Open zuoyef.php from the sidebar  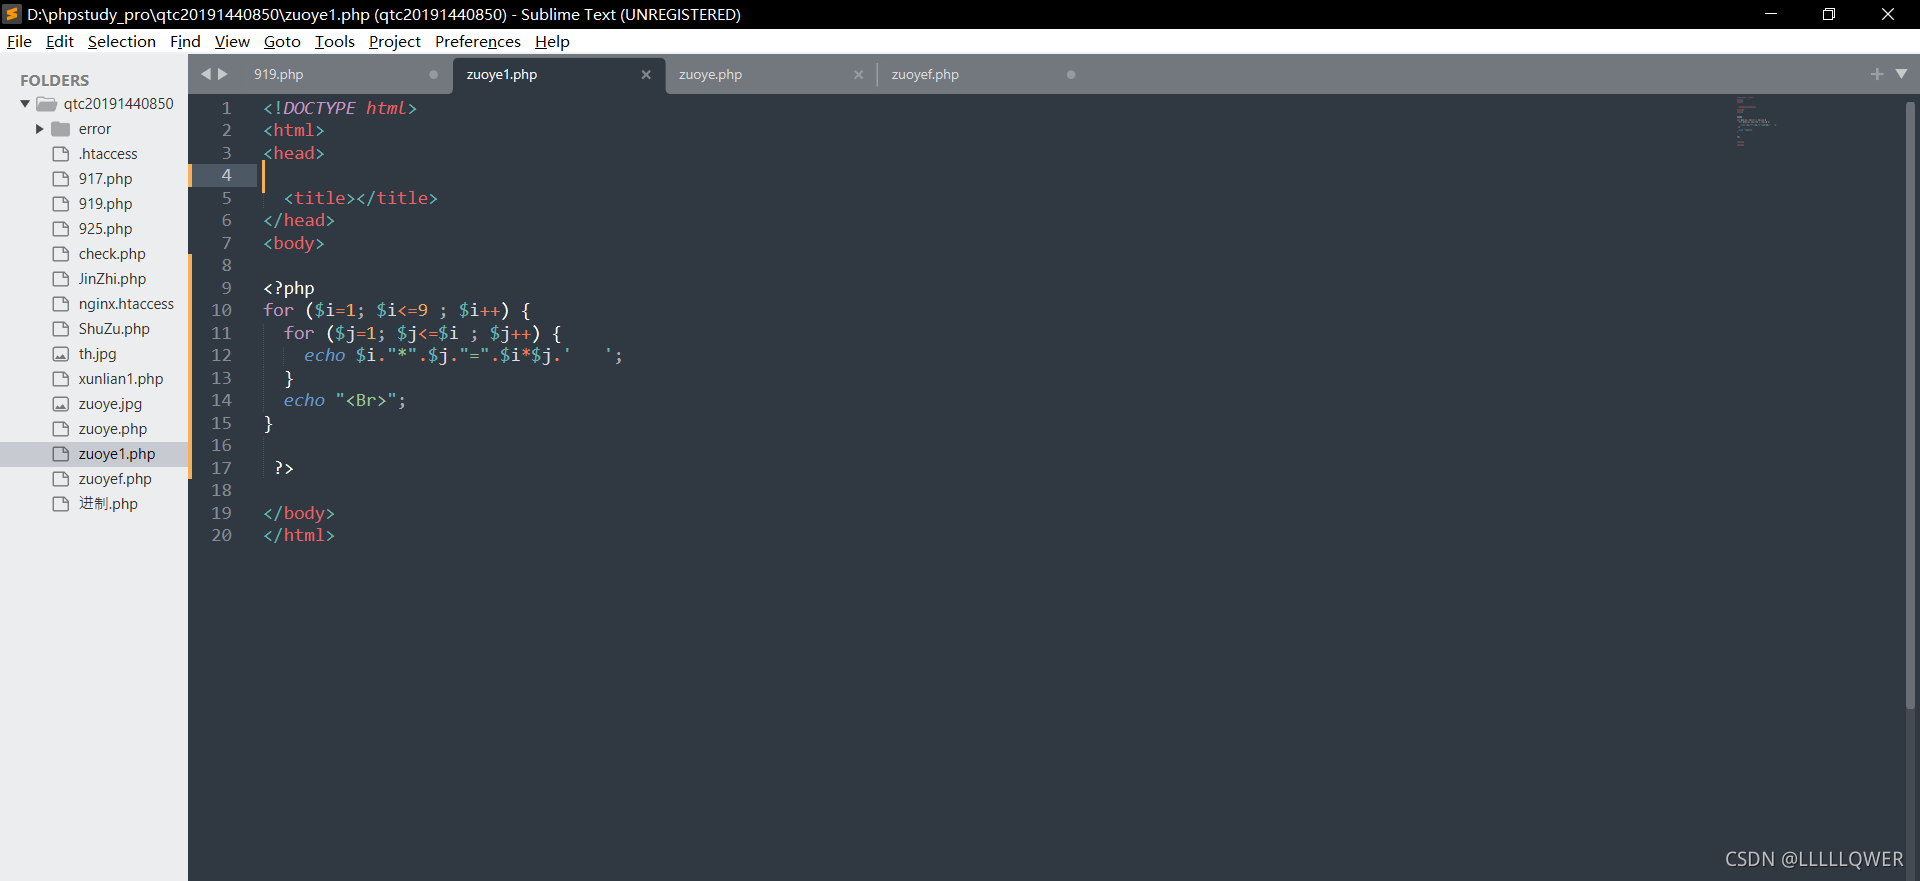115,479
